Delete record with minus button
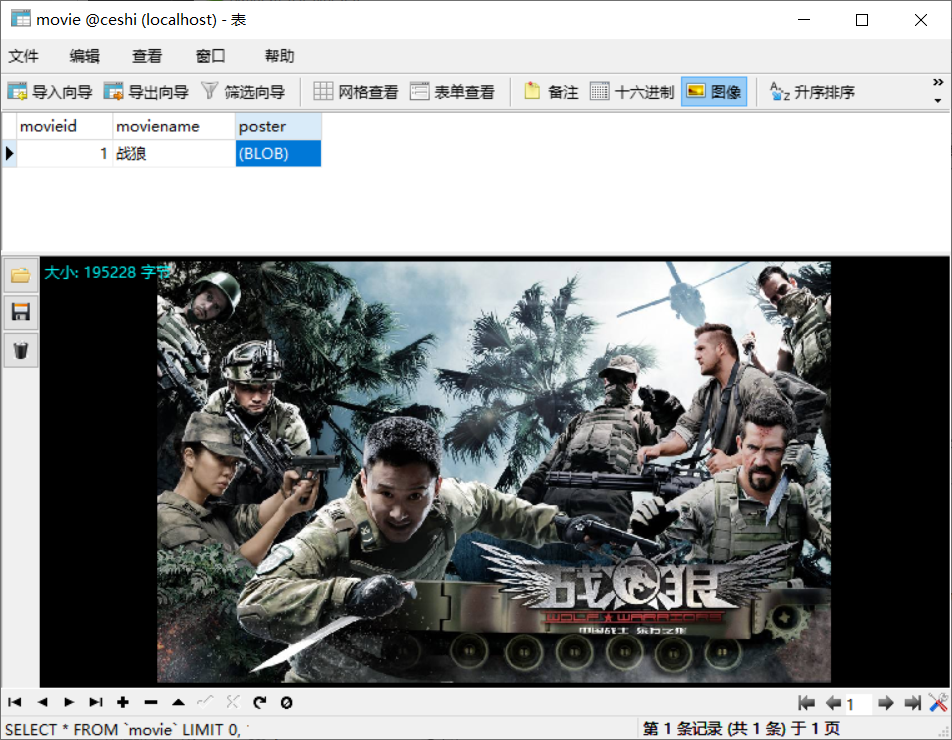Viewport: 952px width, 740px height. coord(151,702)
